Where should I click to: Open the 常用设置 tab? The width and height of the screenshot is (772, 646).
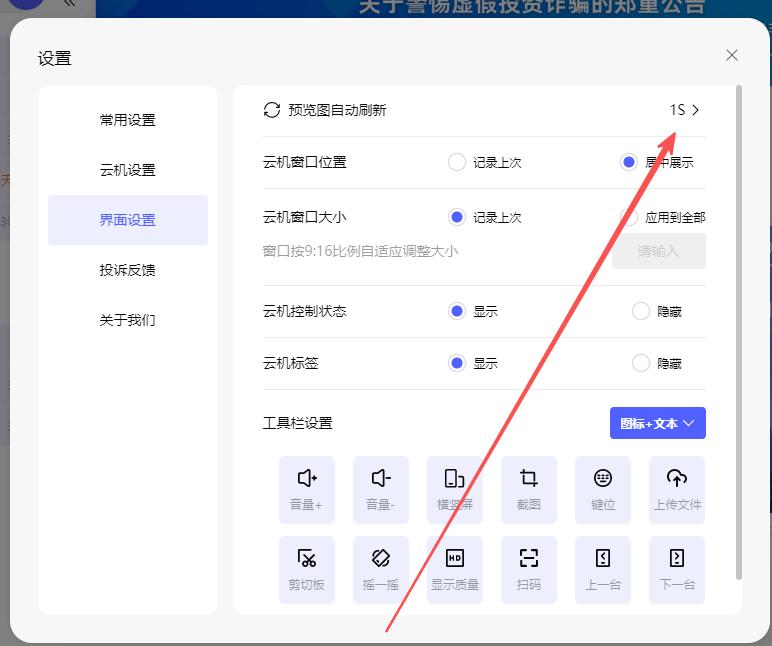128,120
